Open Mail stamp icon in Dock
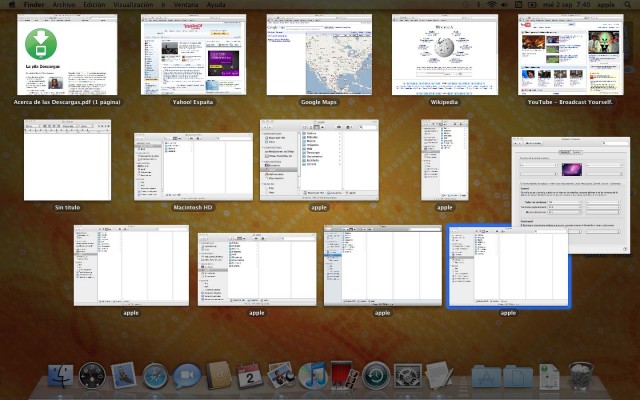Screen dimensions: 640x400 pos(124,375)
